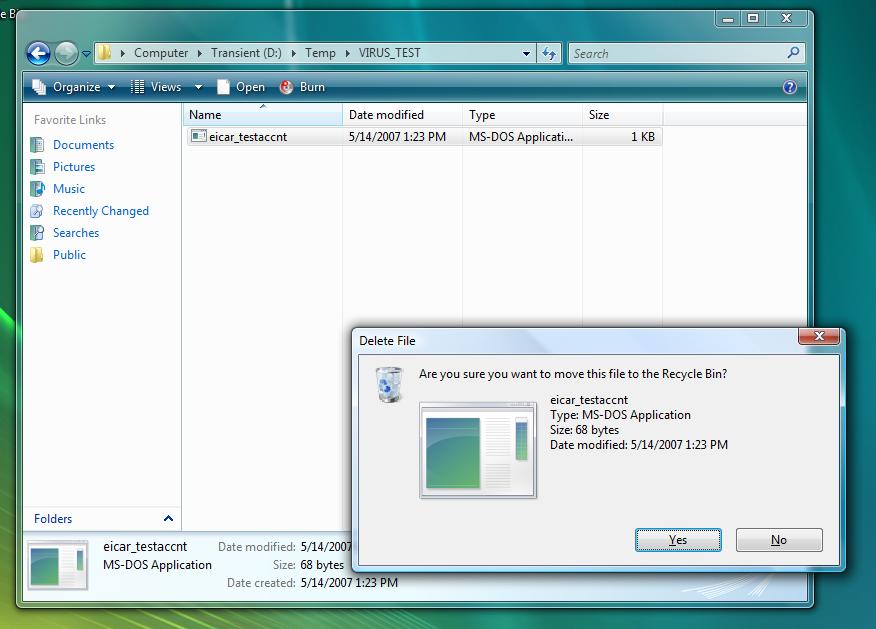Click the Forward navigation arrow

tap(66, 54)
